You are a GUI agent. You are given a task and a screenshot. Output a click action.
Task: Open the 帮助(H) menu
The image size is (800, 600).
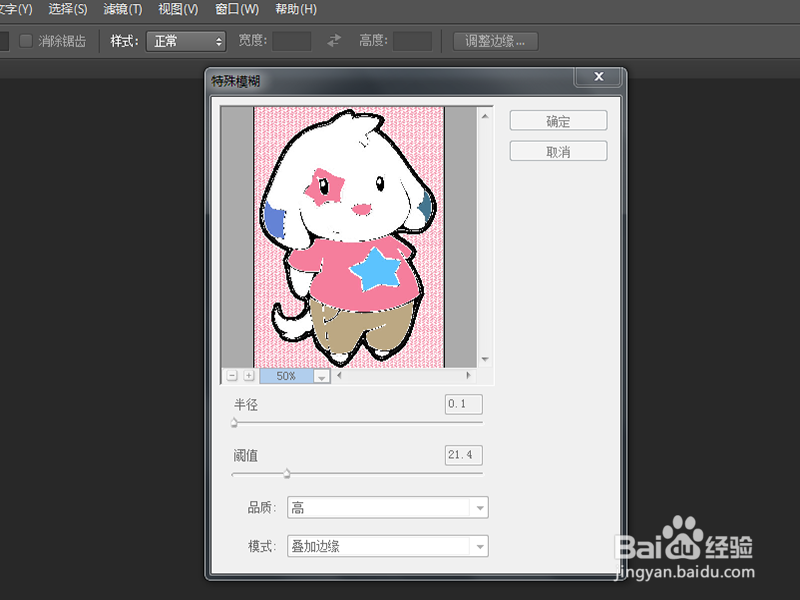(296, 9)
